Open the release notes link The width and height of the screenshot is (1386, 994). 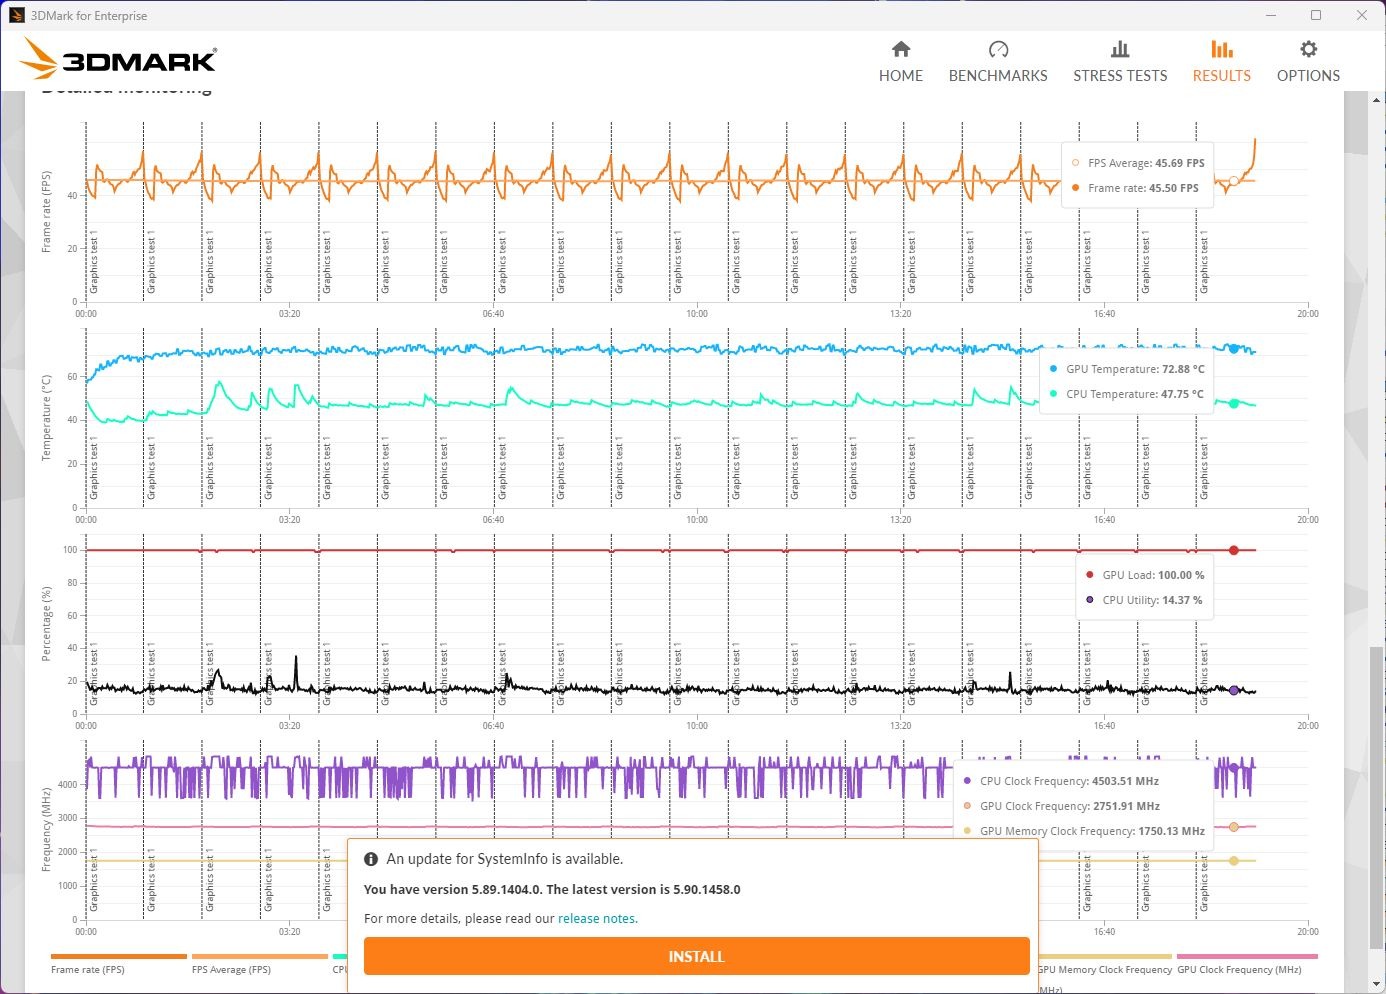coord(596,918)
